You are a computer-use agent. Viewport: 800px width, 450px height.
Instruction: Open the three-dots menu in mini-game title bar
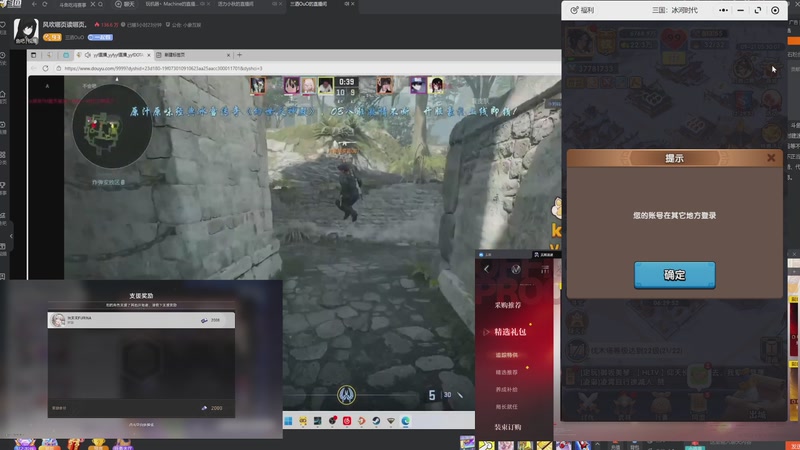click(723, 10)
